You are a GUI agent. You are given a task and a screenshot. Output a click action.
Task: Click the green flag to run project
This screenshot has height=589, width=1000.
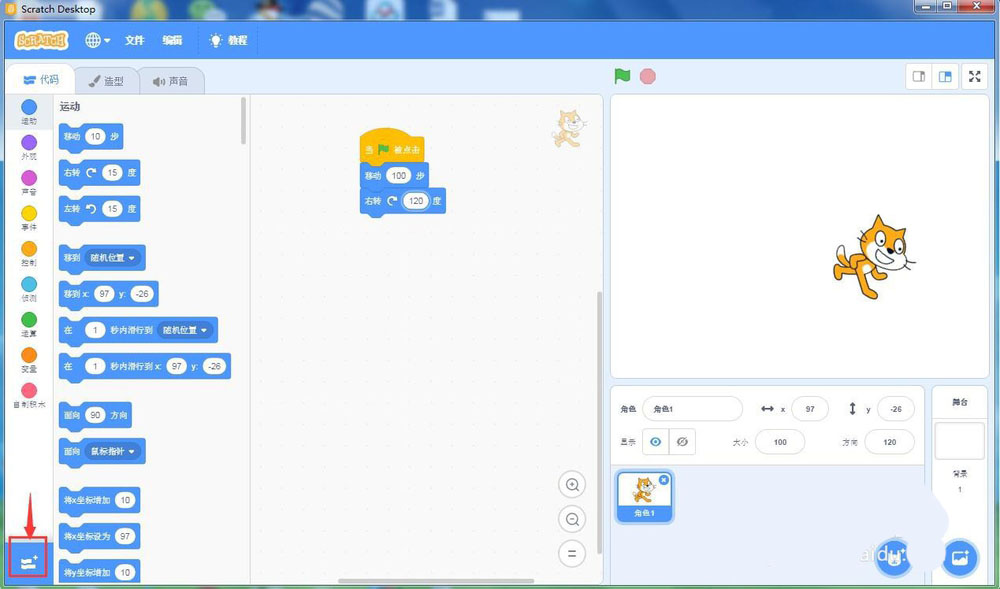click(620, 76)
